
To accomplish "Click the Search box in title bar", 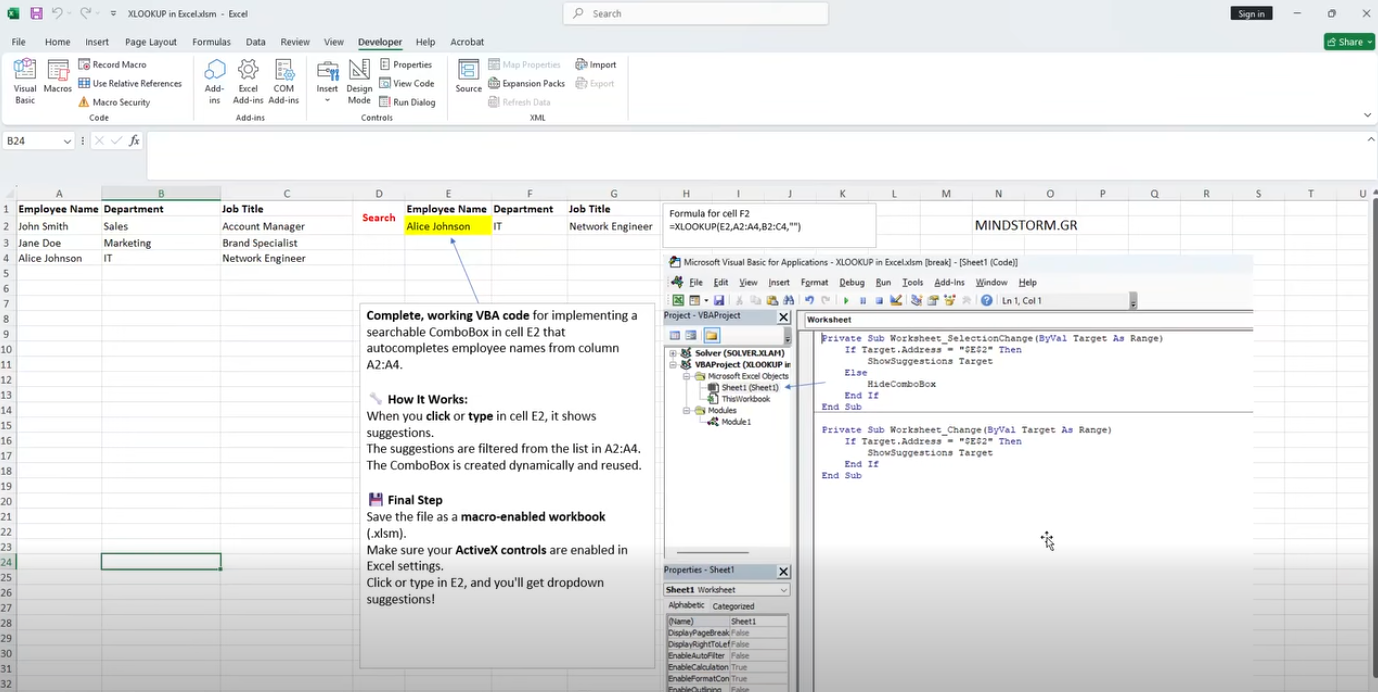I will point(695,14).
